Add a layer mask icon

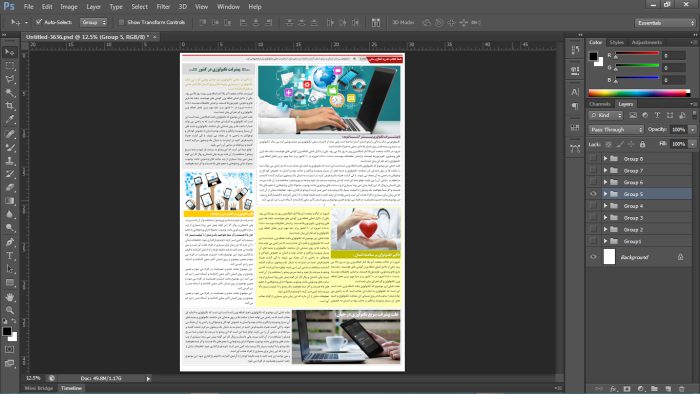(x=627, y=389)
